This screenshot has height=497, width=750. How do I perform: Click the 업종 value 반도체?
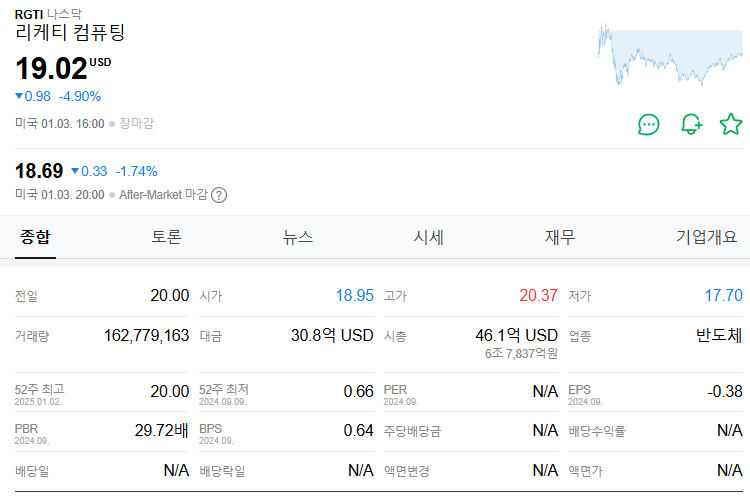pyautogui.click(x=719, y=335)
